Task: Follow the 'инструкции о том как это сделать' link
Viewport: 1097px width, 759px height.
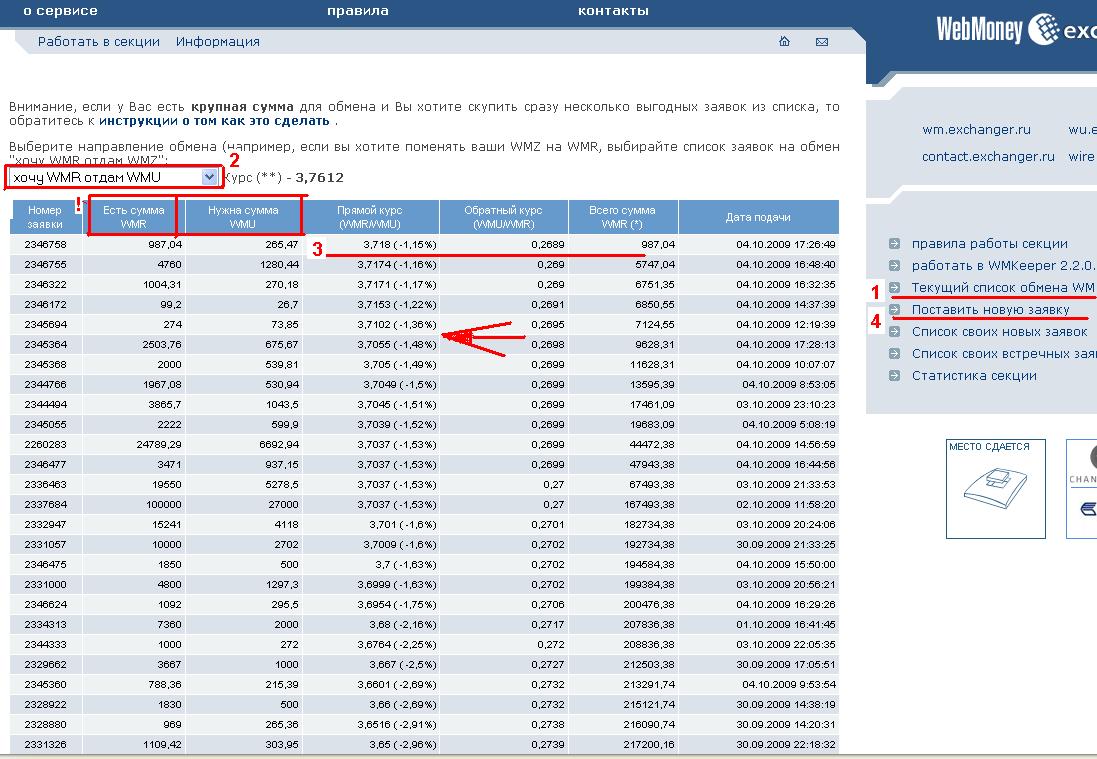Action: pos(214,121)
